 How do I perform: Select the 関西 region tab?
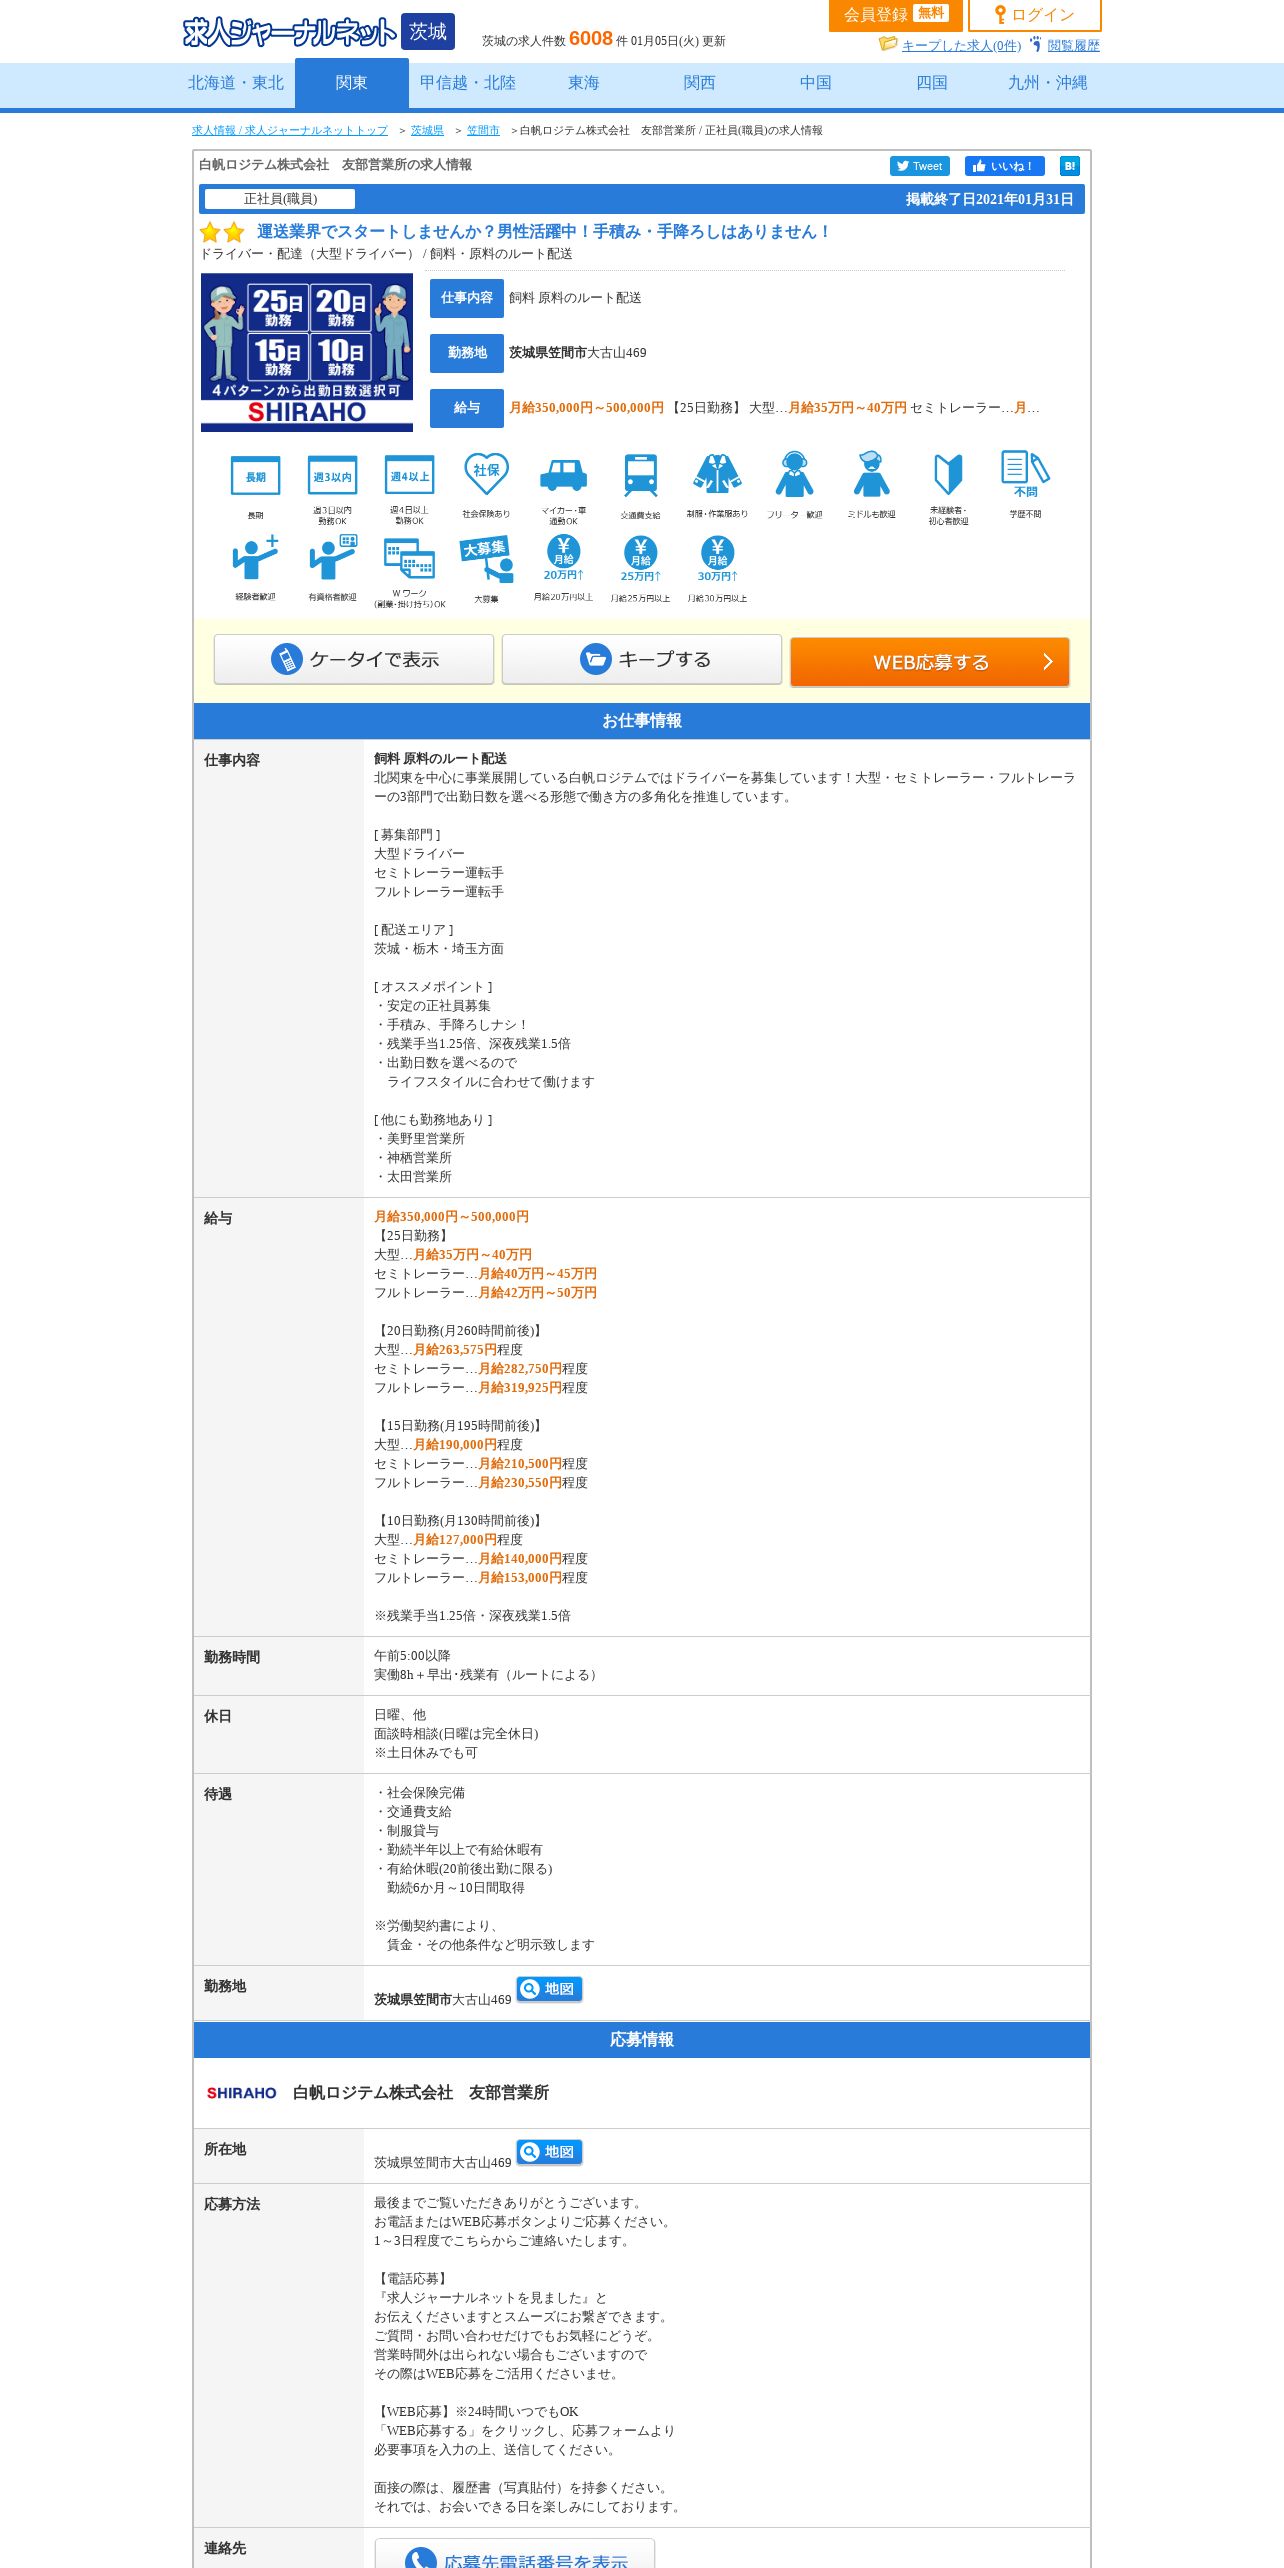(700, 83)
